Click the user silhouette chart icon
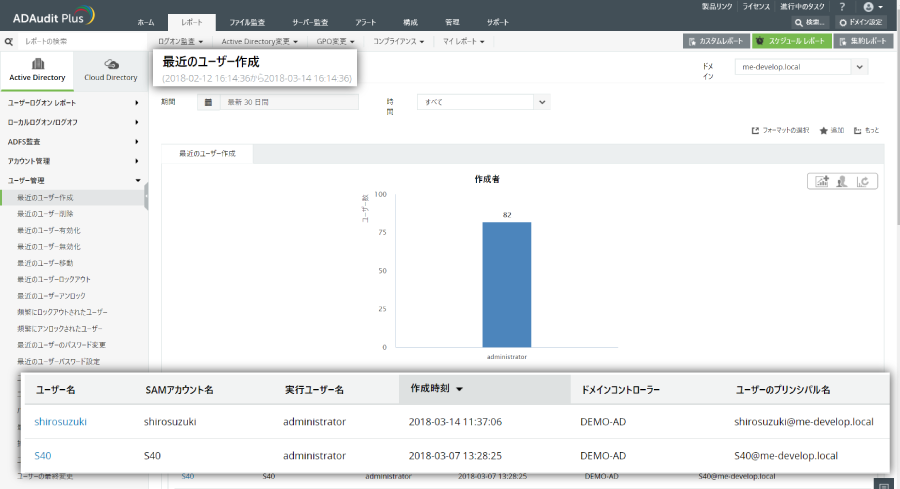The height and width of the screenshot is (489, 900). (842, 181)
